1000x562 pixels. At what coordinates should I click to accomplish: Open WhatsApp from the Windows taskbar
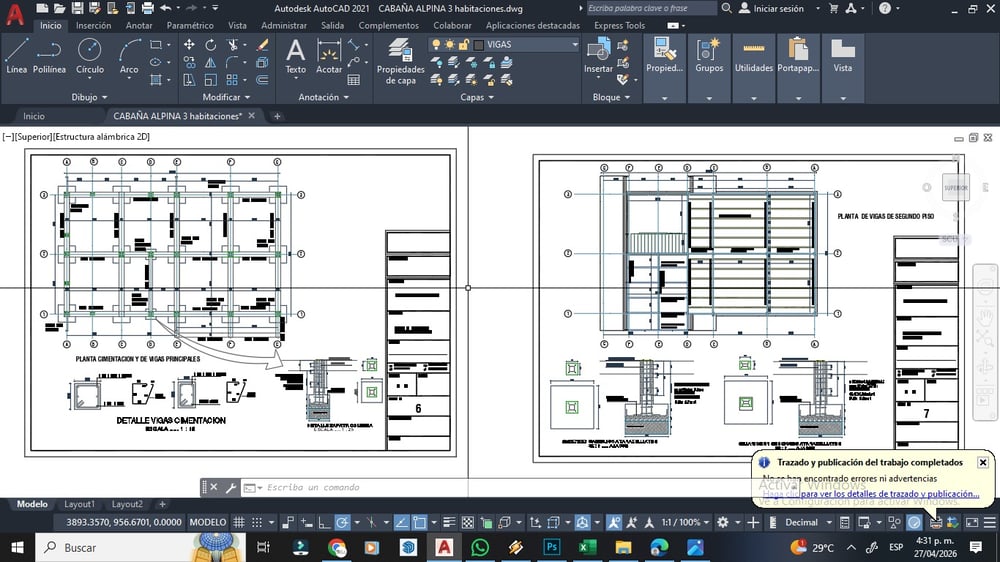[x=480, y=547]
